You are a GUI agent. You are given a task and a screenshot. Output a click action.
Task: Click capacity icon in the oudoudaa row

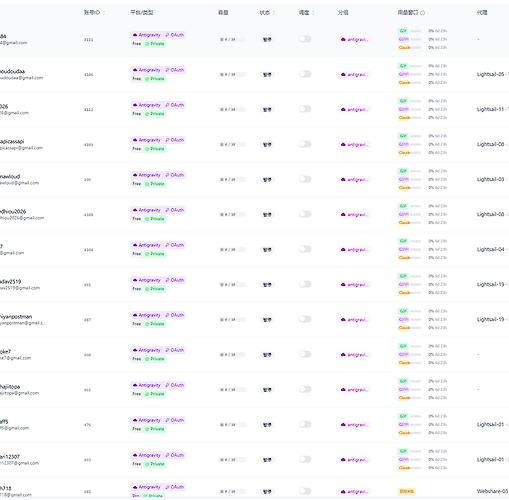(222, 74)
